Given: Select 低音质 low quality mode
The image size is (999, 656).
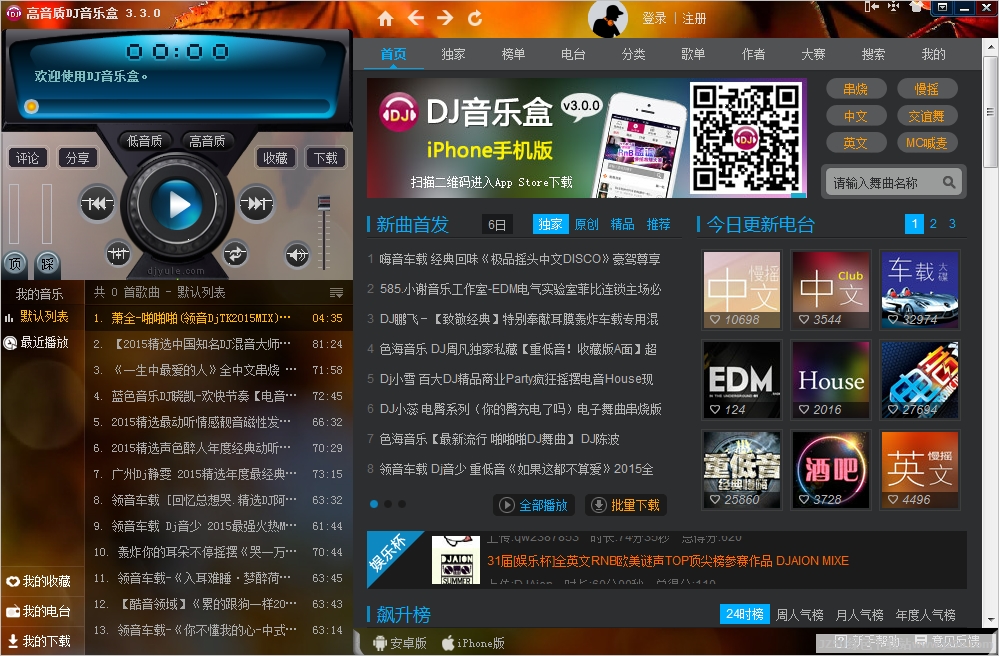Looking at the screenshot, I should coord(145,141).
